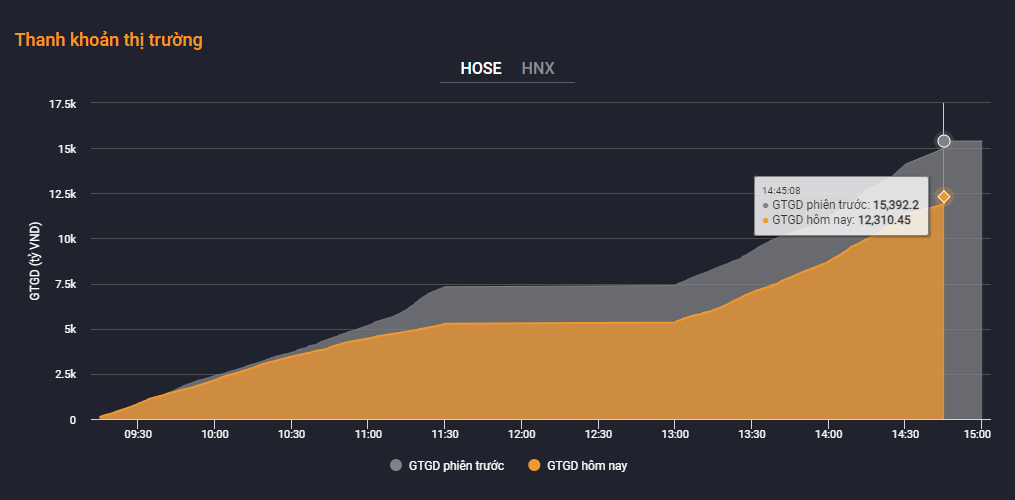This screenshot has width=1015, height=500.
Task: Click the orange bullet in the tooltip
Action: 765,220
